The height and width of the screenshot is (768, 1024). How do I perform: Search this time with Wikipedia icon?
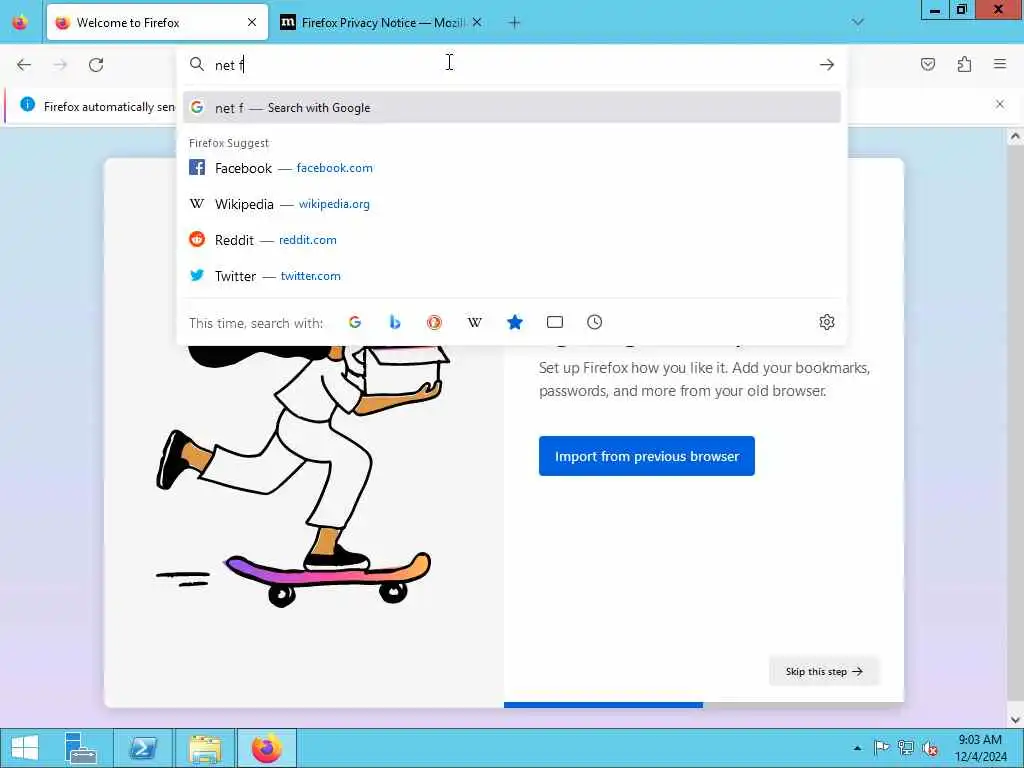tap(475, 322)
